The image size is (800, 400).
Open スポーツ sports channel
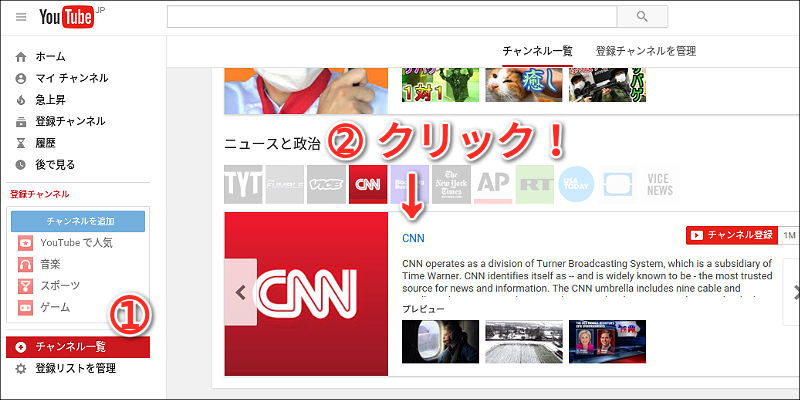[x=60, y=286]
